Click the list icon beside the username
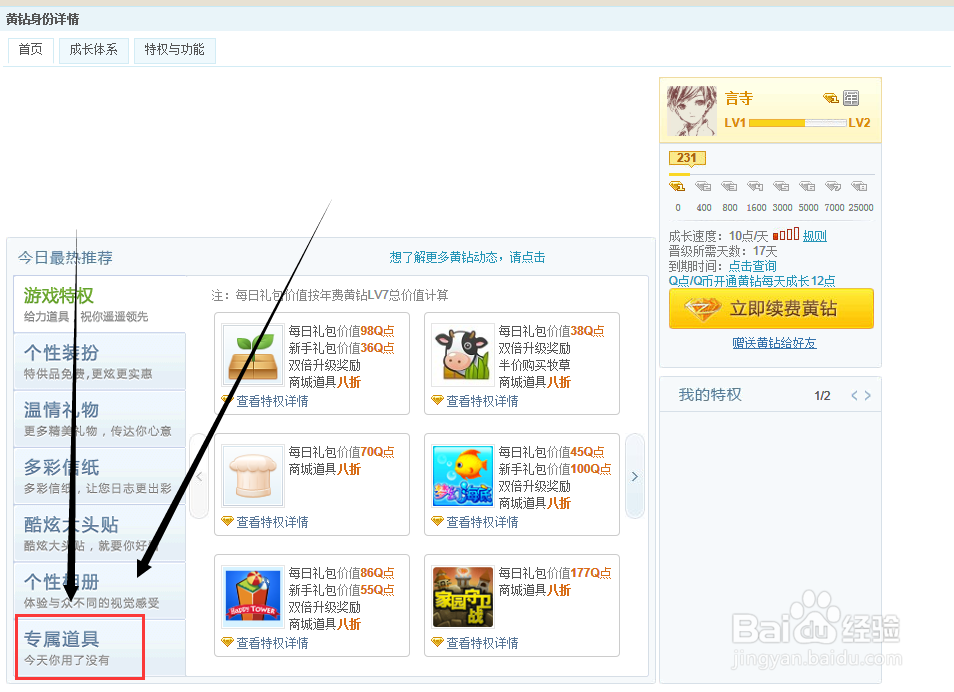The image size is (954, 692). tap(851, 98)
